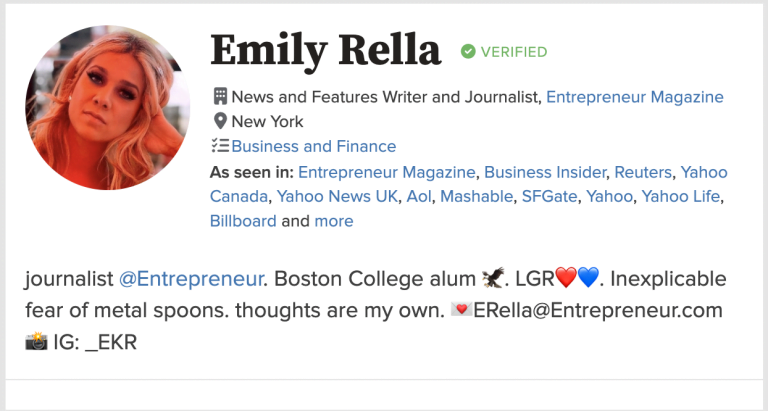Open Entrepreneur Magazine employer link

634,97
